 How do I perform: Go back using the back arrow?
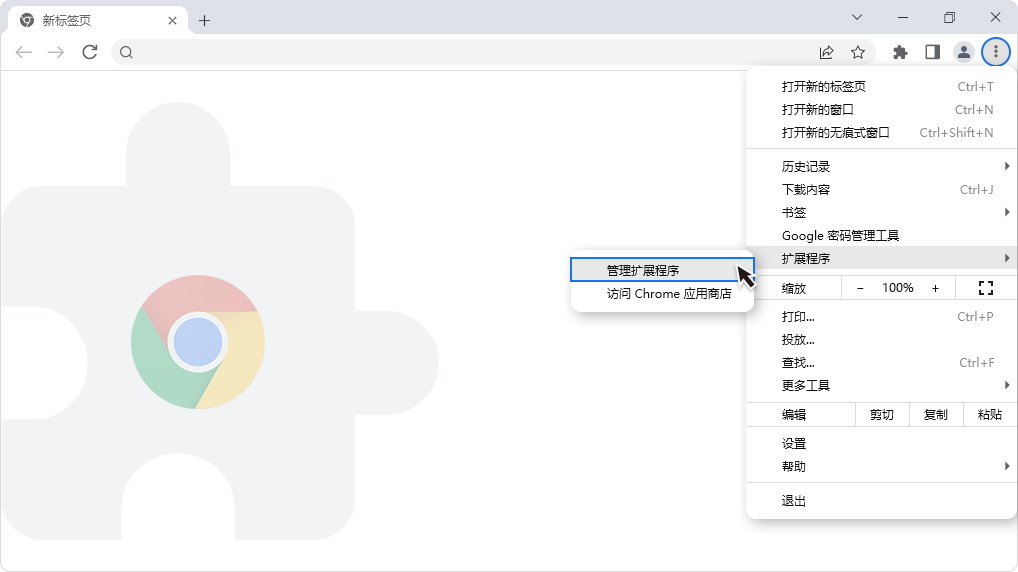click(24, 53)
